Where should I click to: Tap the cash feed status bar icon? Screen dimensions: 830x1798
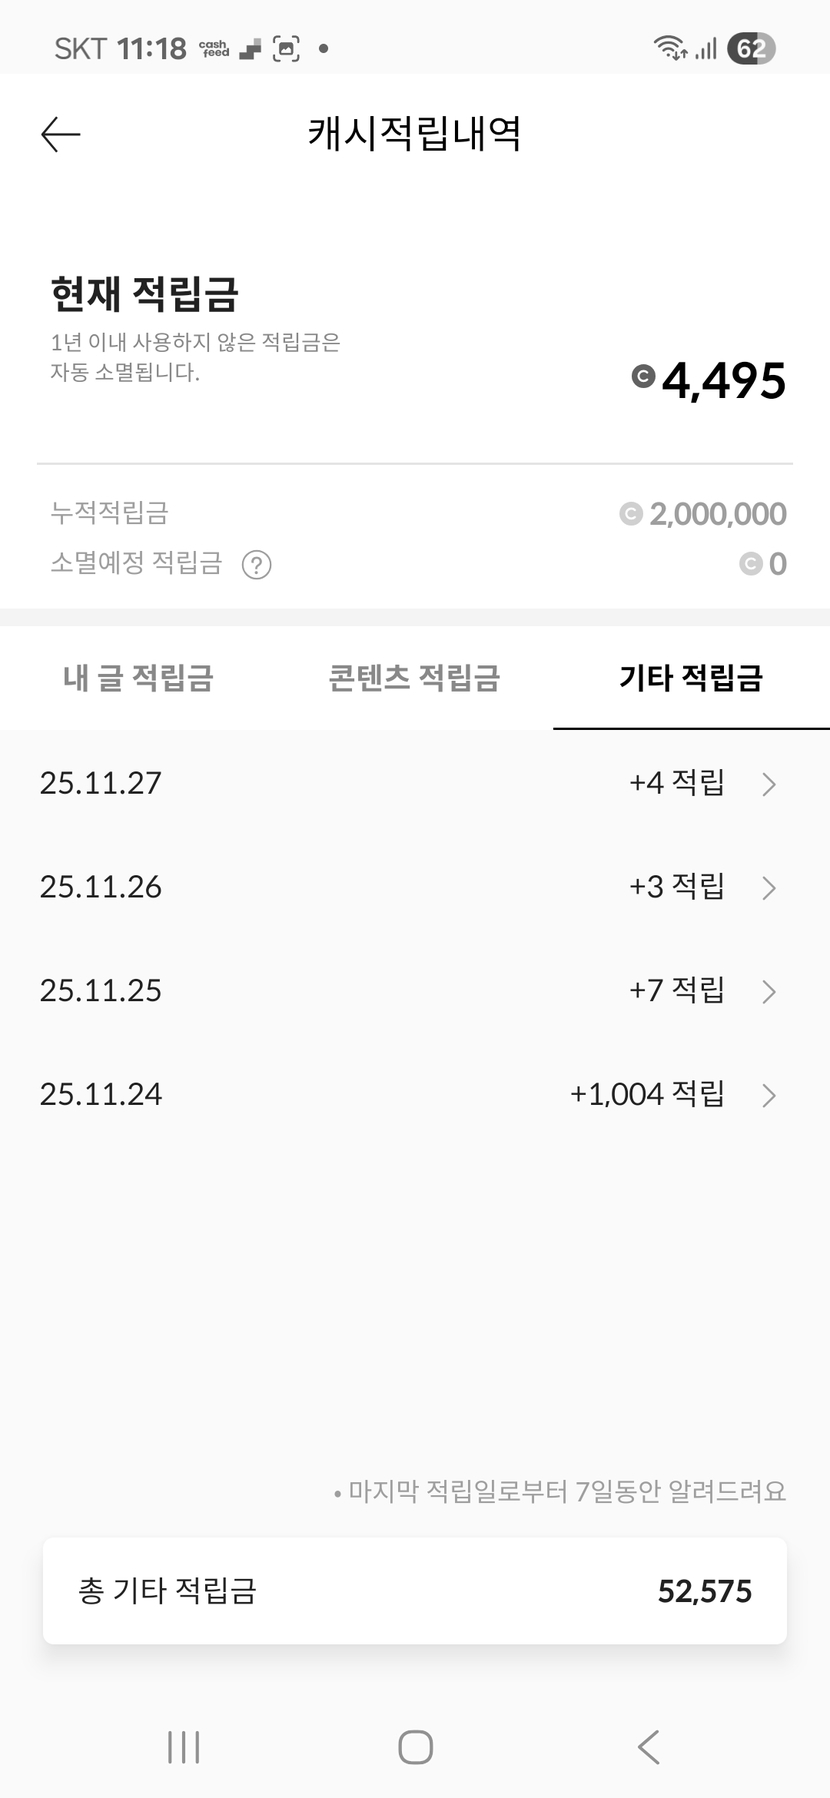214,48
